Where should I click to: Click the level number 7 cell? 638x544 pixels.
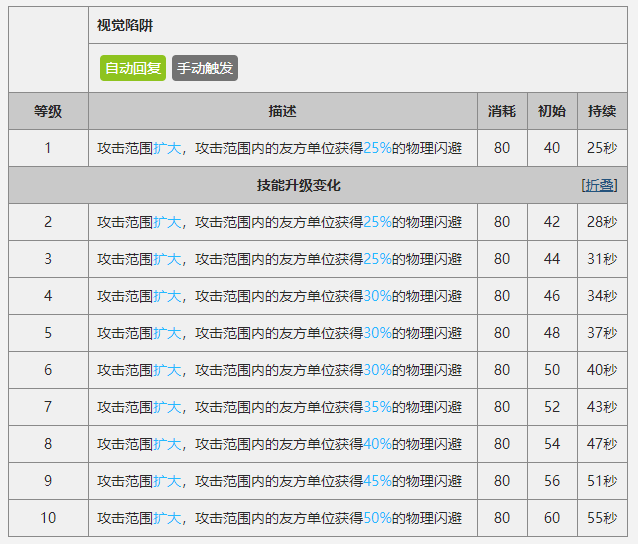48,407
